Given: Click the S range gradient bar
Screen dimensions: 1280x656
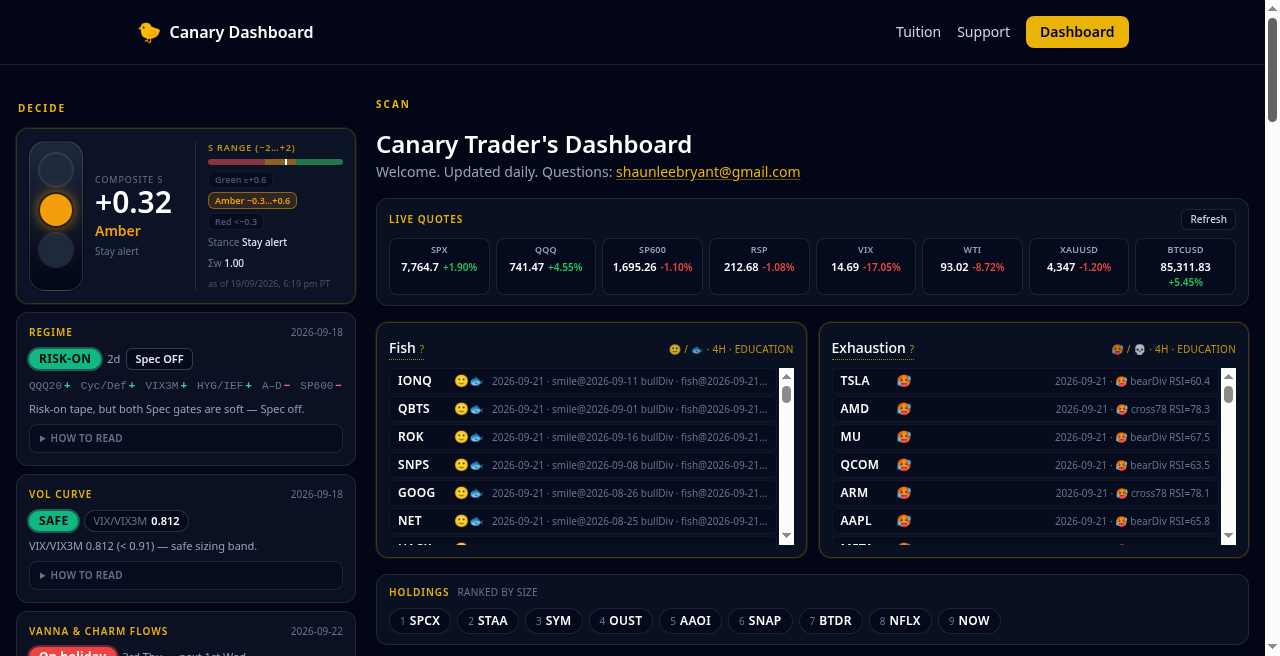Looking at the screenshot, I should pyautogui.click(x=275, y=161).
